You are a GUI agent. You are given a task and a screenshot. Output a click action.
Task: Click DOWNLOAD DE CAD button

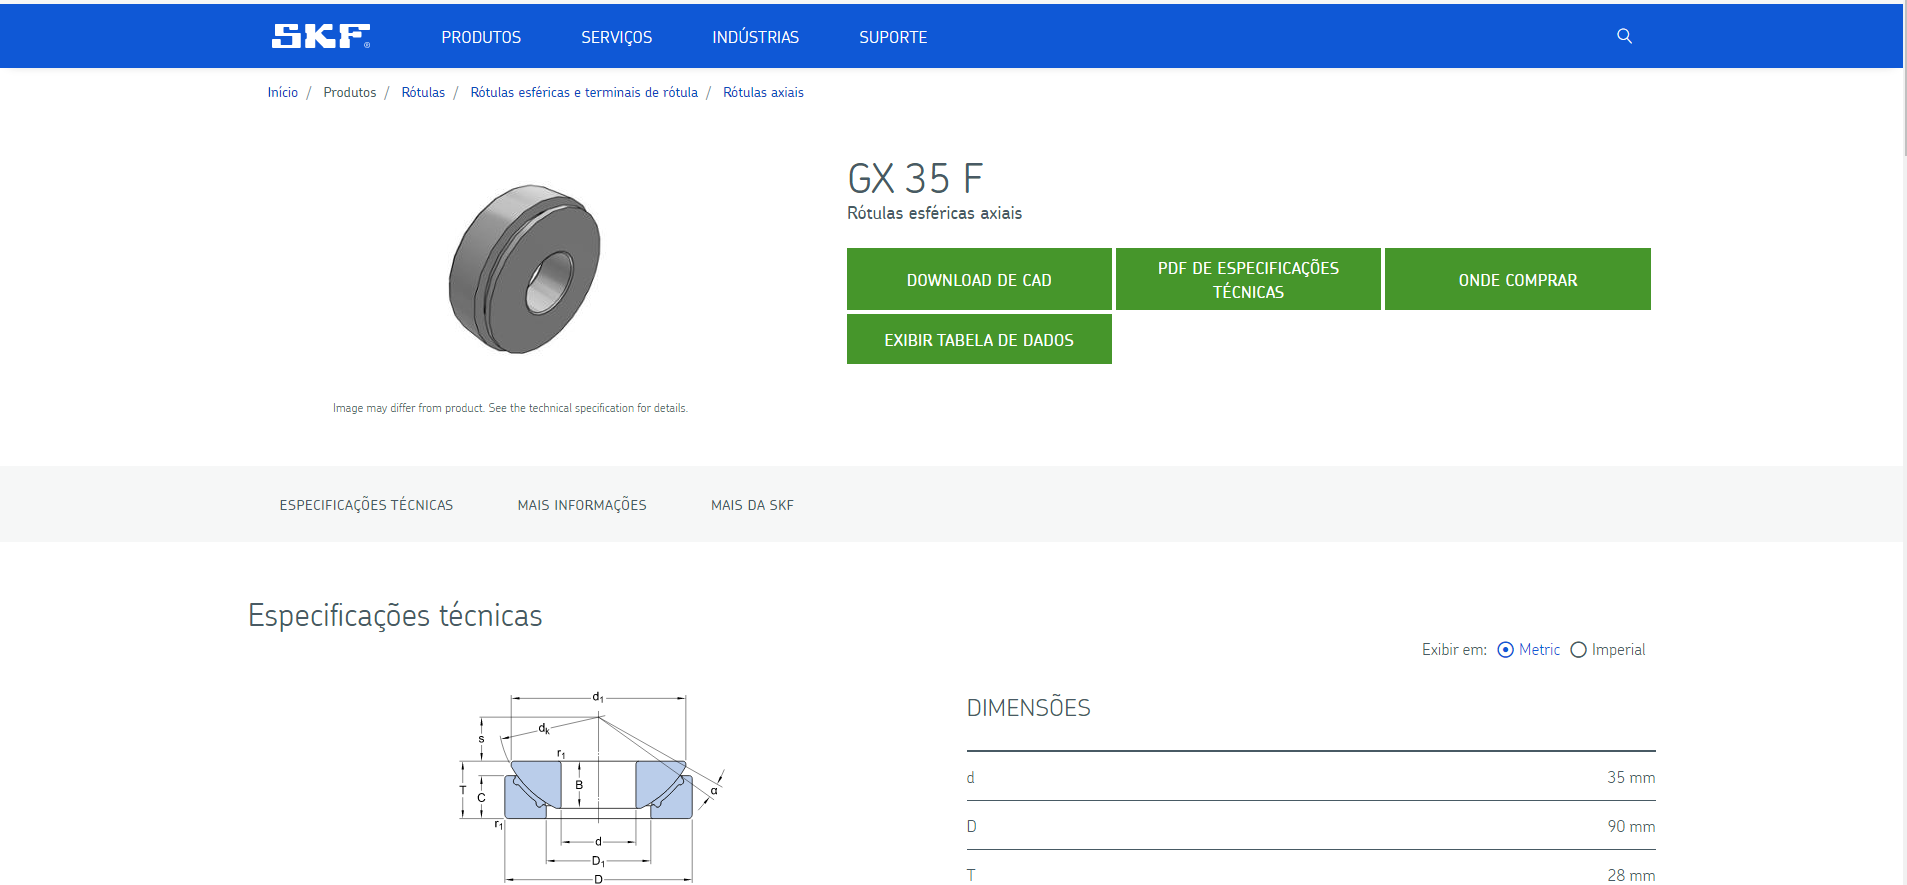point(979,279)
